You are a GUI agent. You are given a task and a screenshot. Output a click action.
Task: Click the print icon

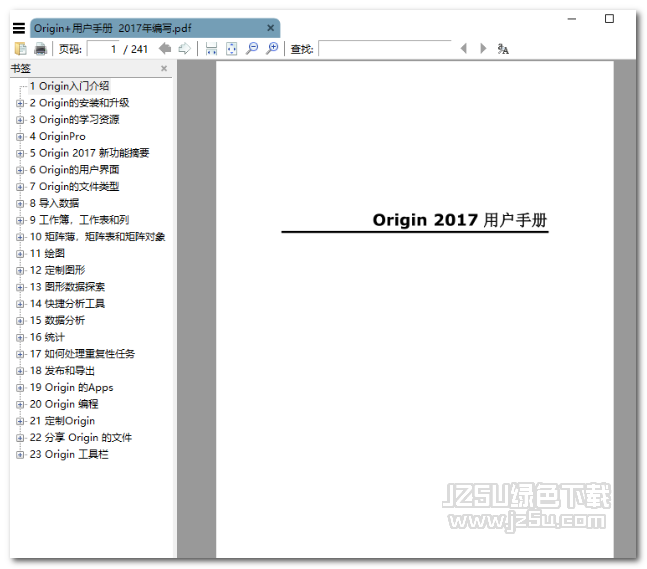tap(40, 49)
